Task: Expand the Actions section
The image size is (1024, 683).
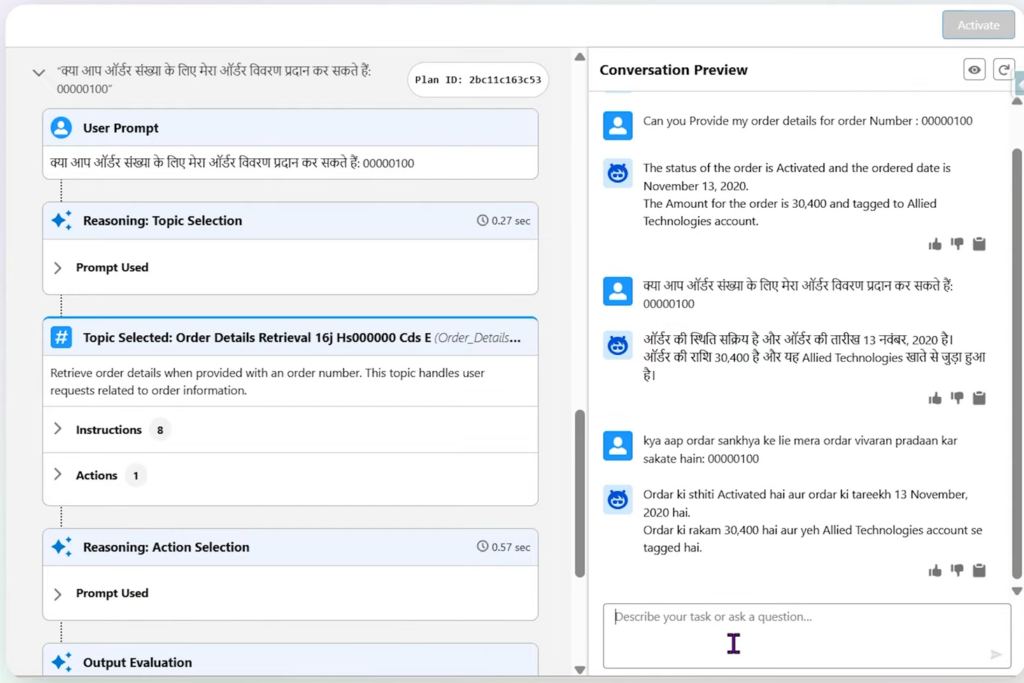Action: click(x=57, y=475)
